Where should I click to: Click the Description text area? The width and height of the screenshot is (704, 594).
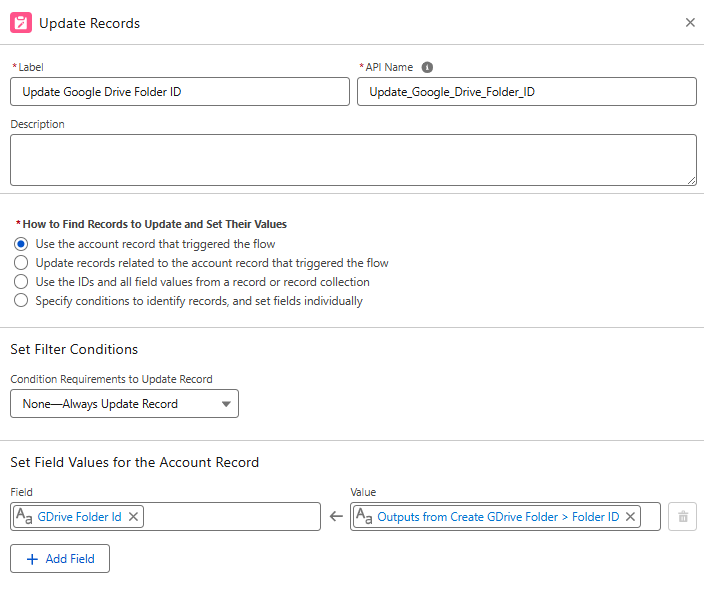coord(353,160)
